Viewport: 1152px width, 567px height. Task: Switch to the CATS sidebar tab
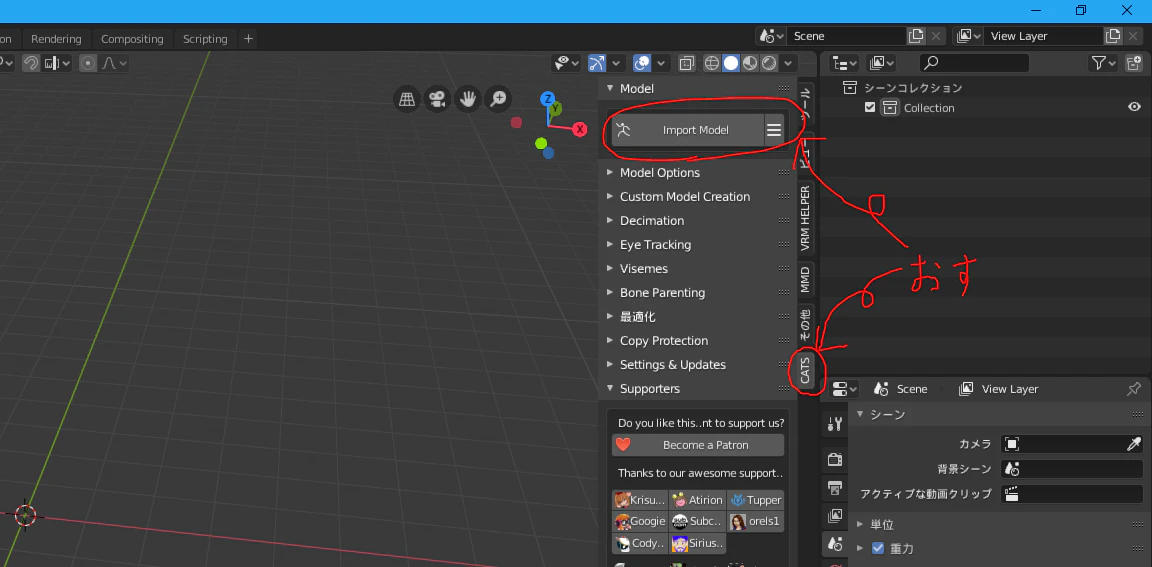[x=806, y=370]
